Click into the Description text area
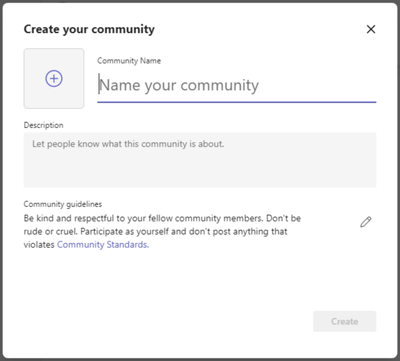 (200, 160)
